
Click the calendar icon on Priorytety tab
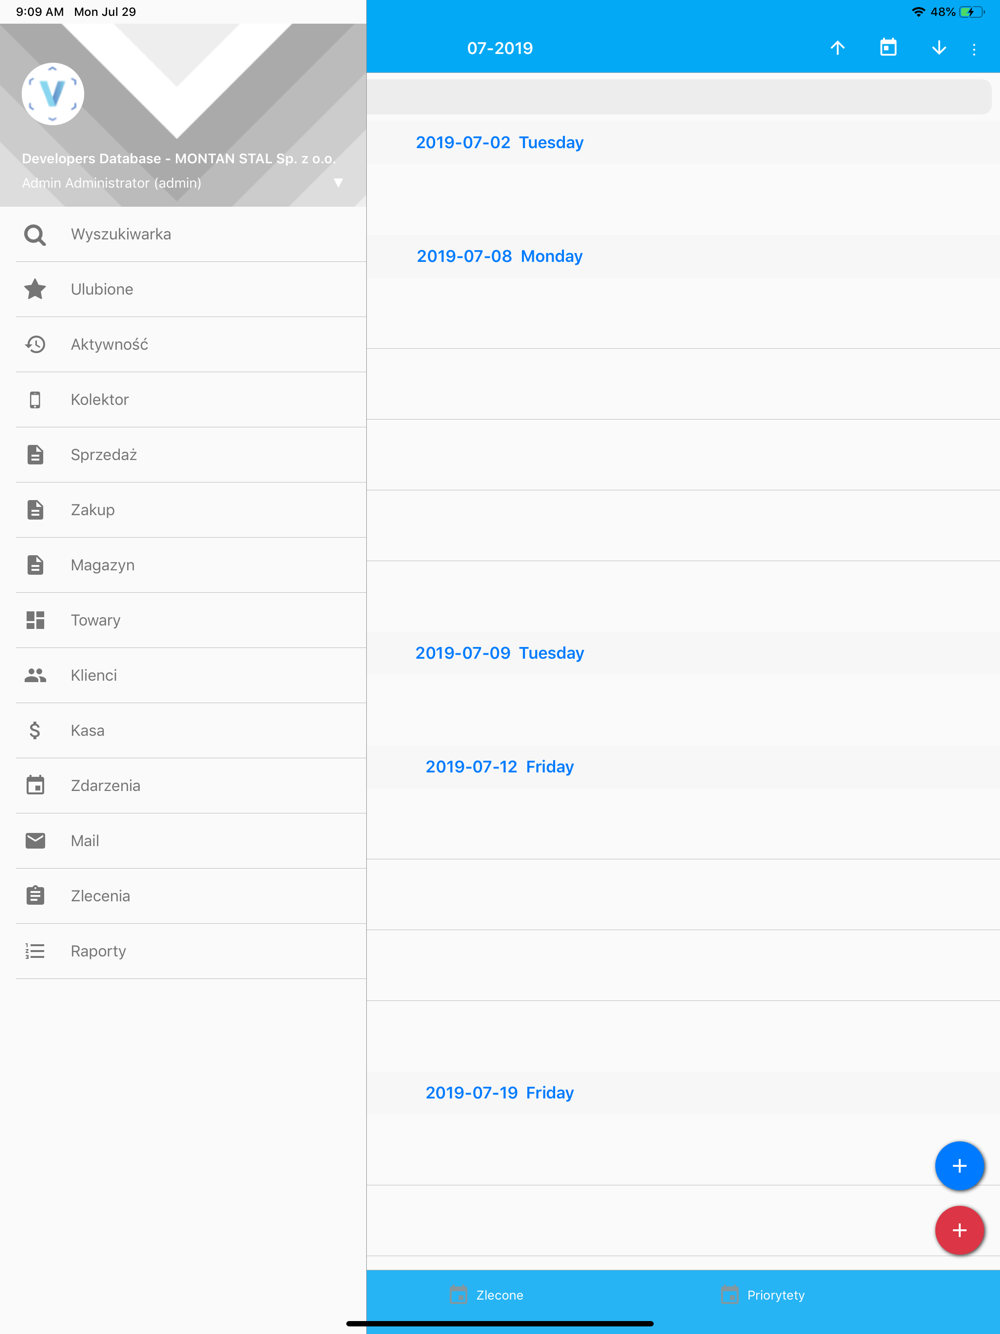point(730,1295)
